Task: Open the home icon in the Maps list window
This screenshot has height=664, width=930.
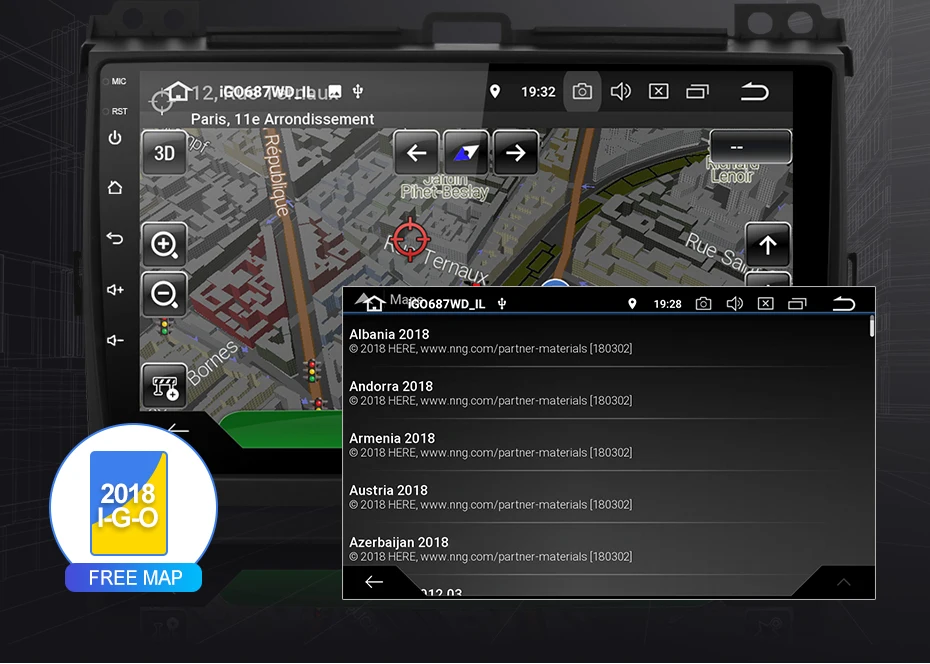Action: tap(372, 303)
